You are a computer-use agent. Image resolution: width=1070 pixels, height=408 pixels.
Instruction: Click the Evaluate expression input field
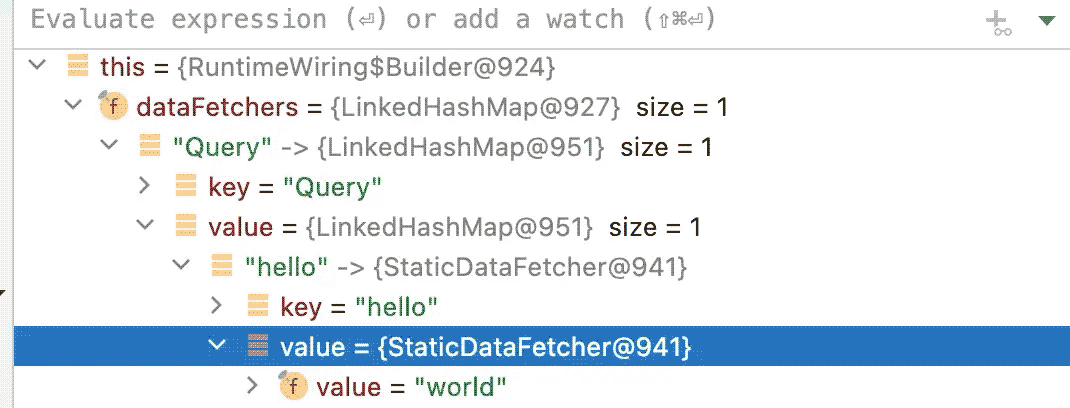tap(498, 20)
